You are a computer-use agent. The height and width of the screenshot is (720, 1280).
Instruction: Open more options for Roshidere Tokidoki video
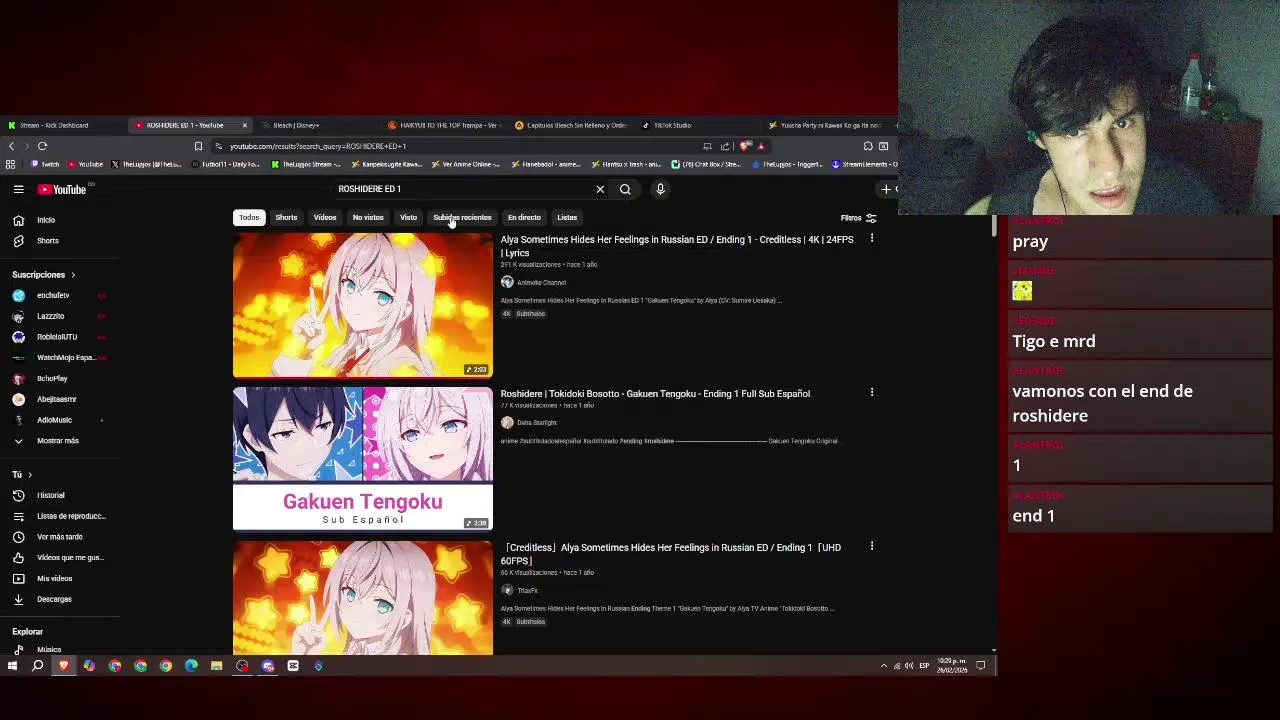pyautogui.click(x=872, y=392)
